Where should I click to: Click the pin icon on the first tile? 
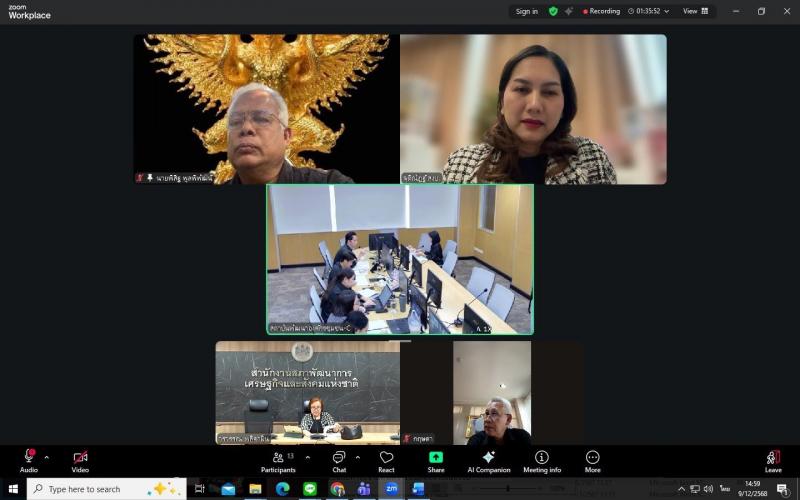(149, 178)
